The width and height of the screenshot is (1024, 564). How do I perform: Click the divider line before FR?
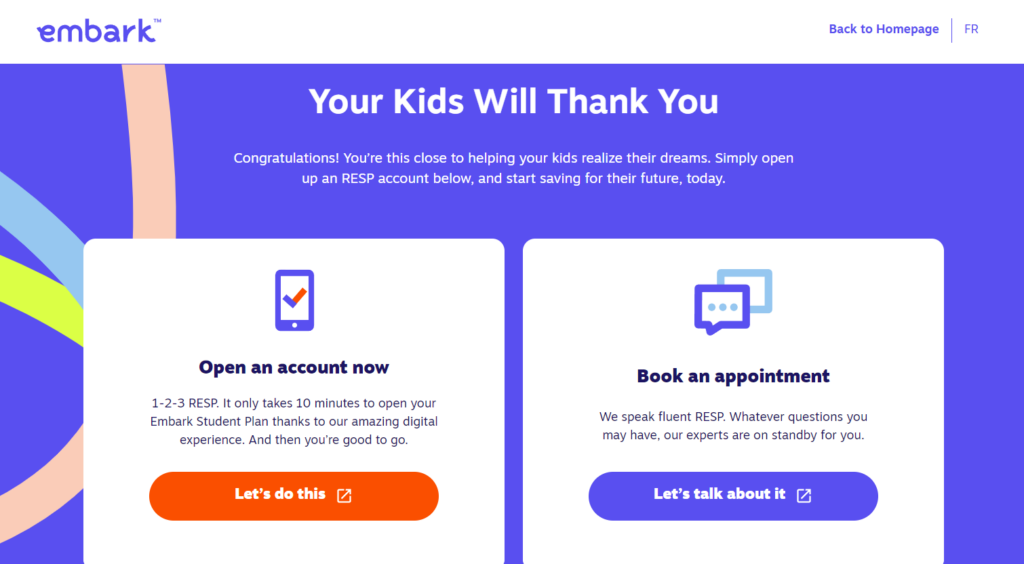point(952,30)
